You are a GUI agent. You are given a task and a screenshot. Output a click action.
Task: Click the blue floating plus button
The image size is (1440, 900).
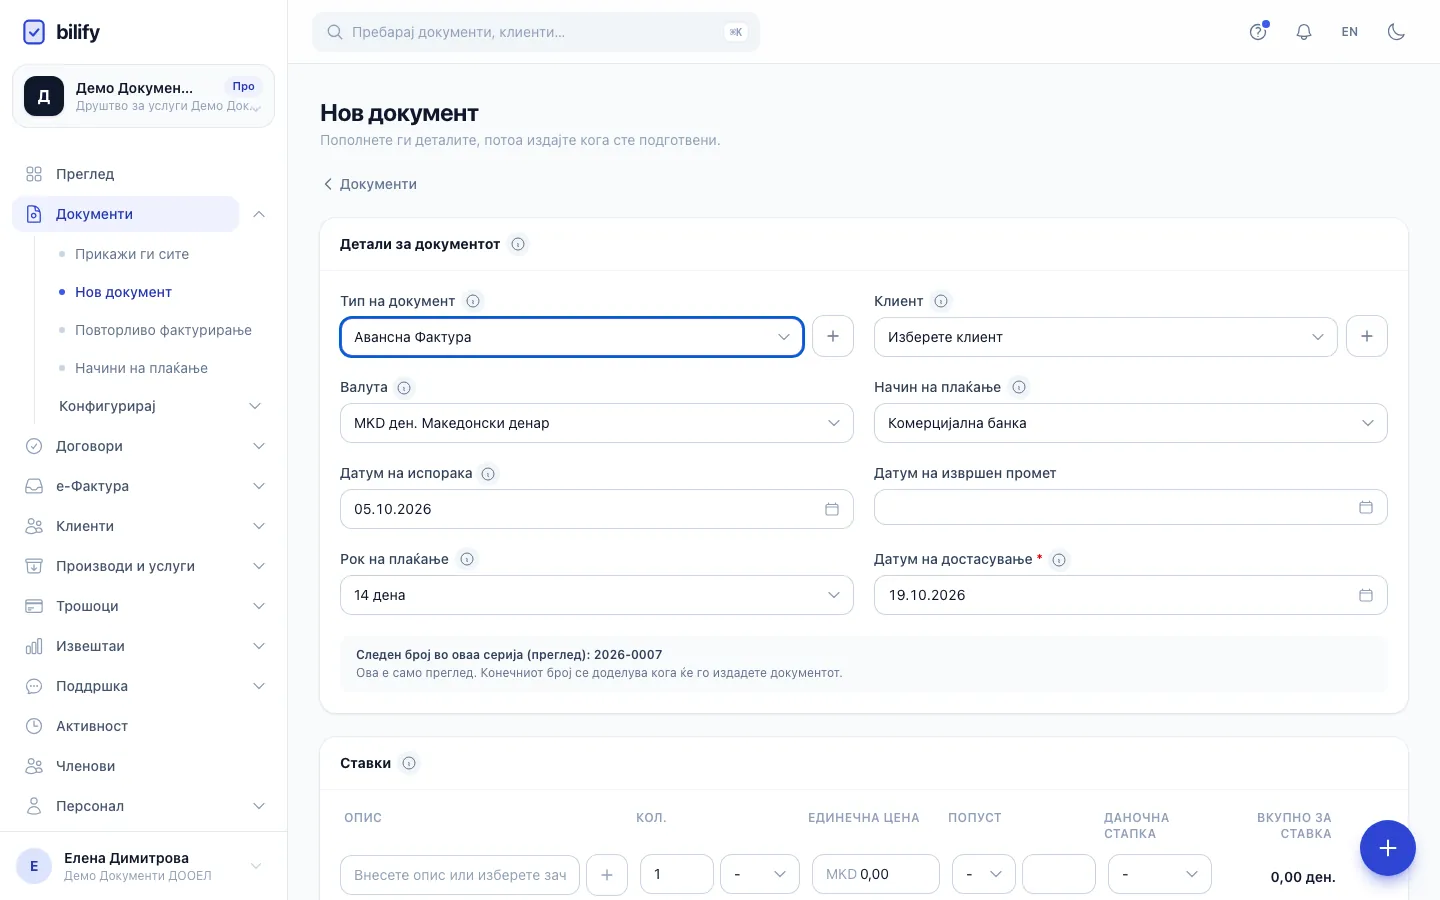click(1387, 848)
